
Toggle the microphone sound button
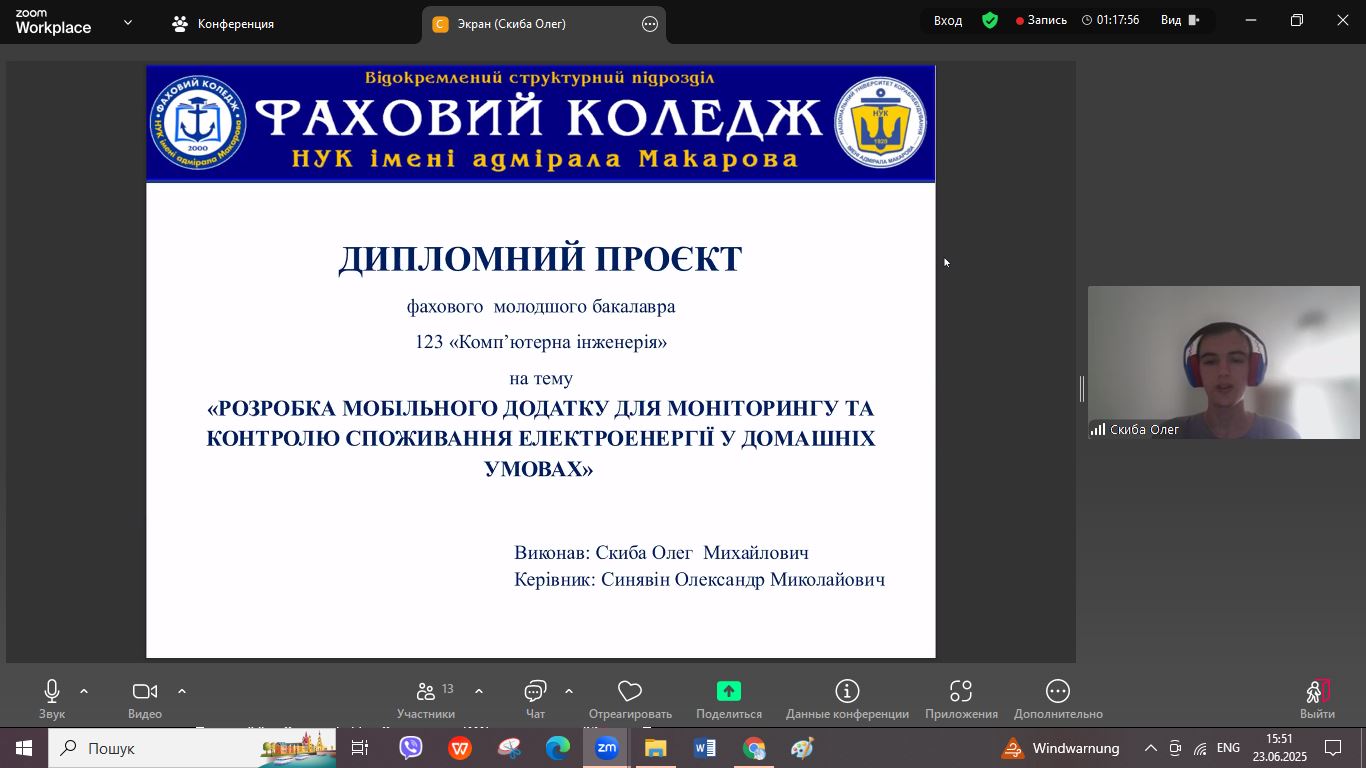[52, 691]
